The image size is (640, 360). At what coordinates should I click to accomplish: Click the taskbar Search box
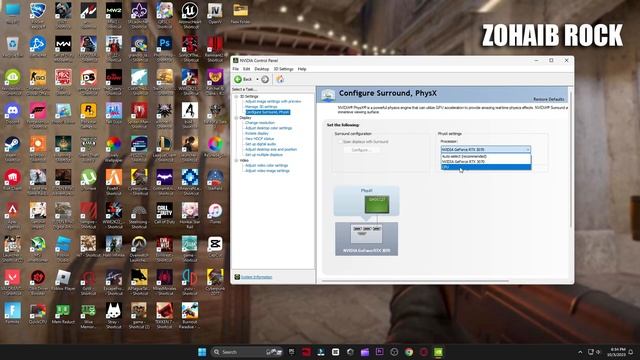247,352
